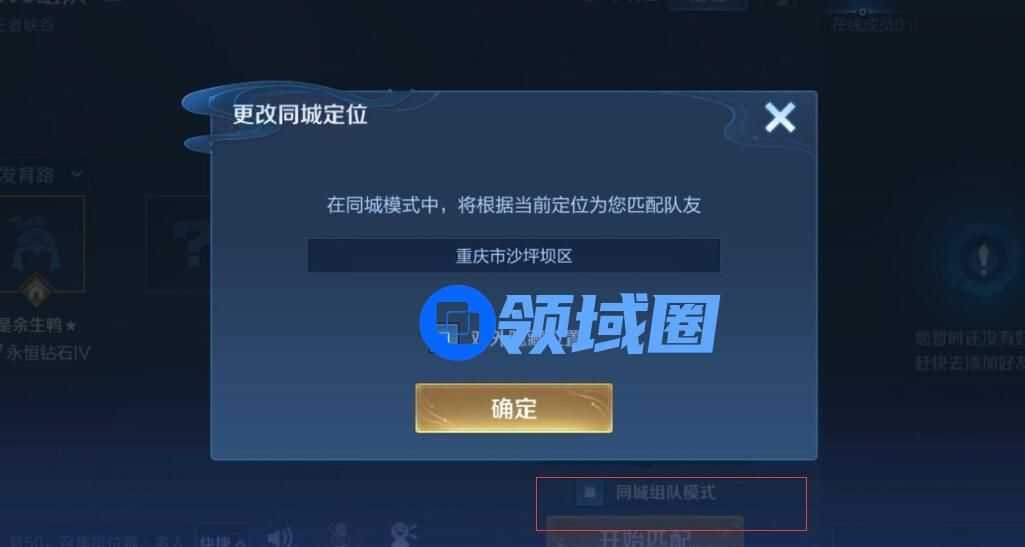Click the 同城组队模式 label text

[x=665, y=493]
